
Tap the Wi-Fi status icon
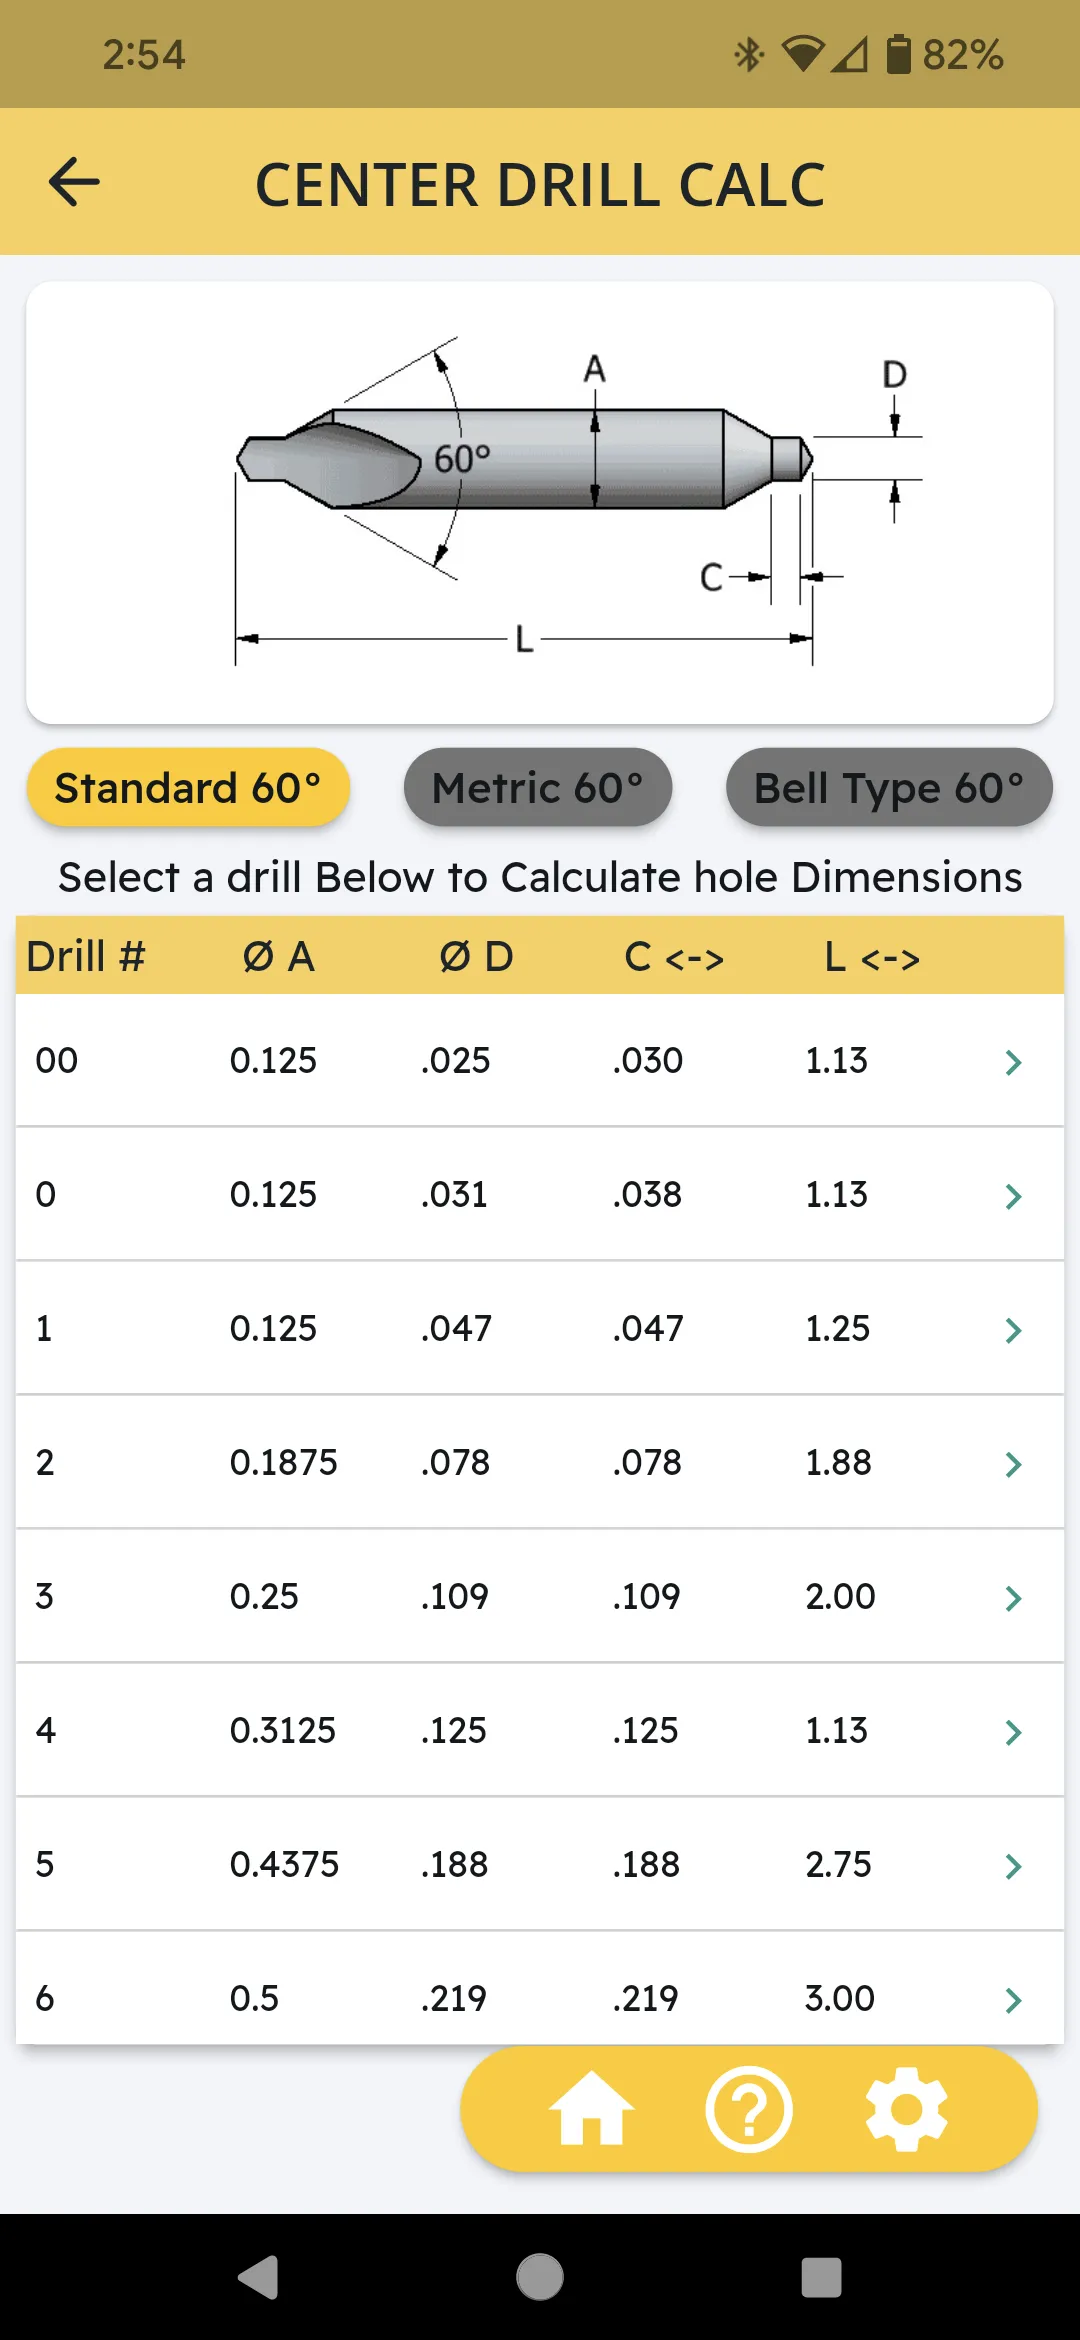(x=803, y=54)
